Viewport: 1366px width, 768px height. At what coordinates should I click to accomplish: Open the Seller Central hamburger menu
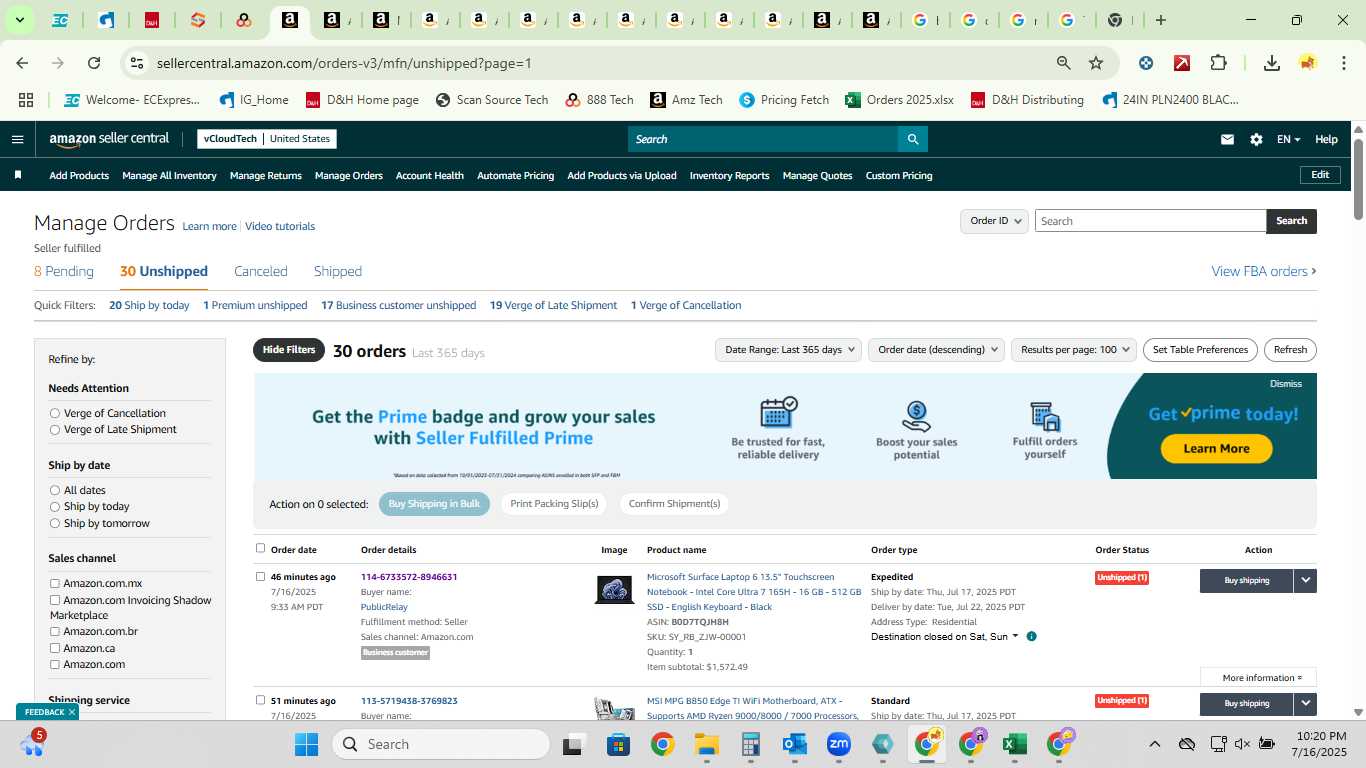click(x=17, y=139)
